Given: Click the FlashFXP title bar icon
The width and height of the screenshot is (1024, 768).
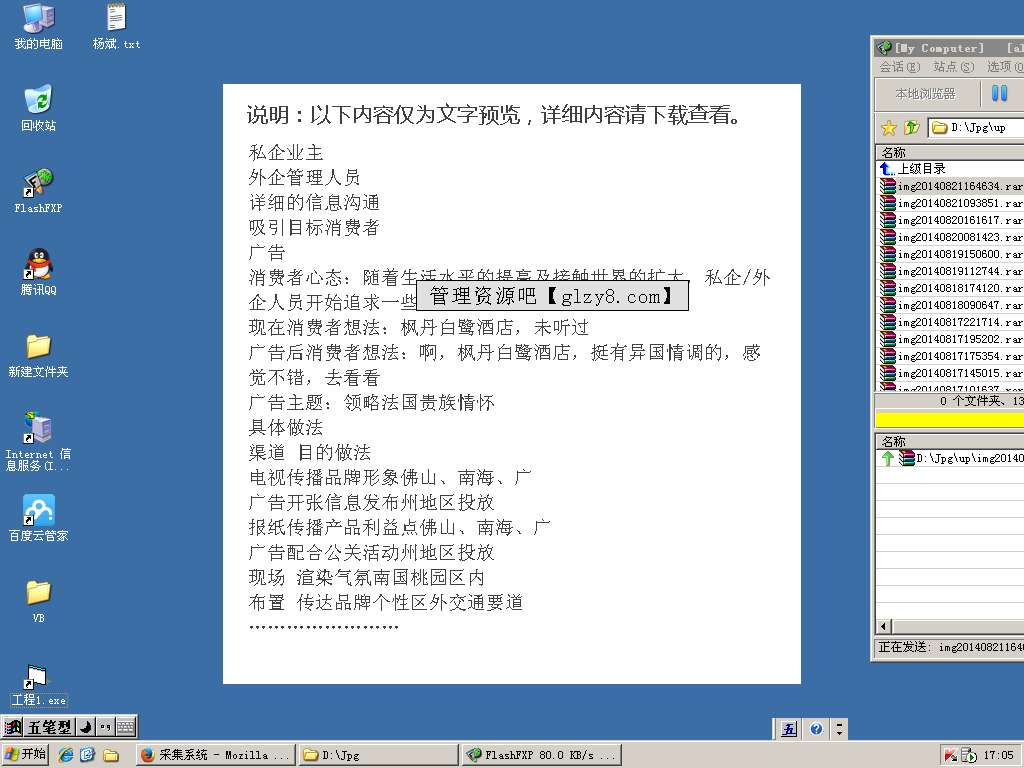Looking at the screenshot, I should click(884, 48).
